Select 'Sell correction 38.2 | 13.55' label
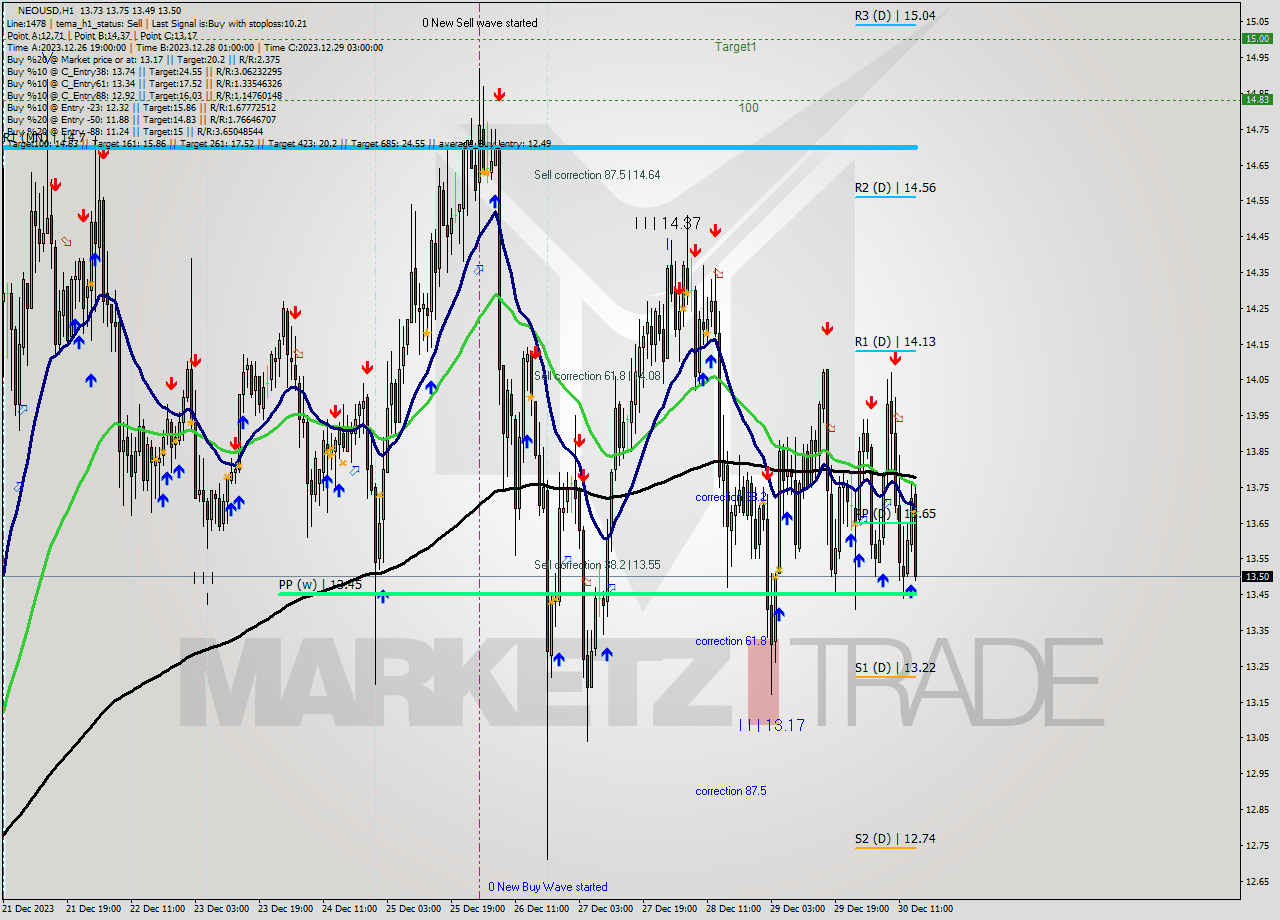1280x920 pixels. pyautogui.click(x=597, y=565)
